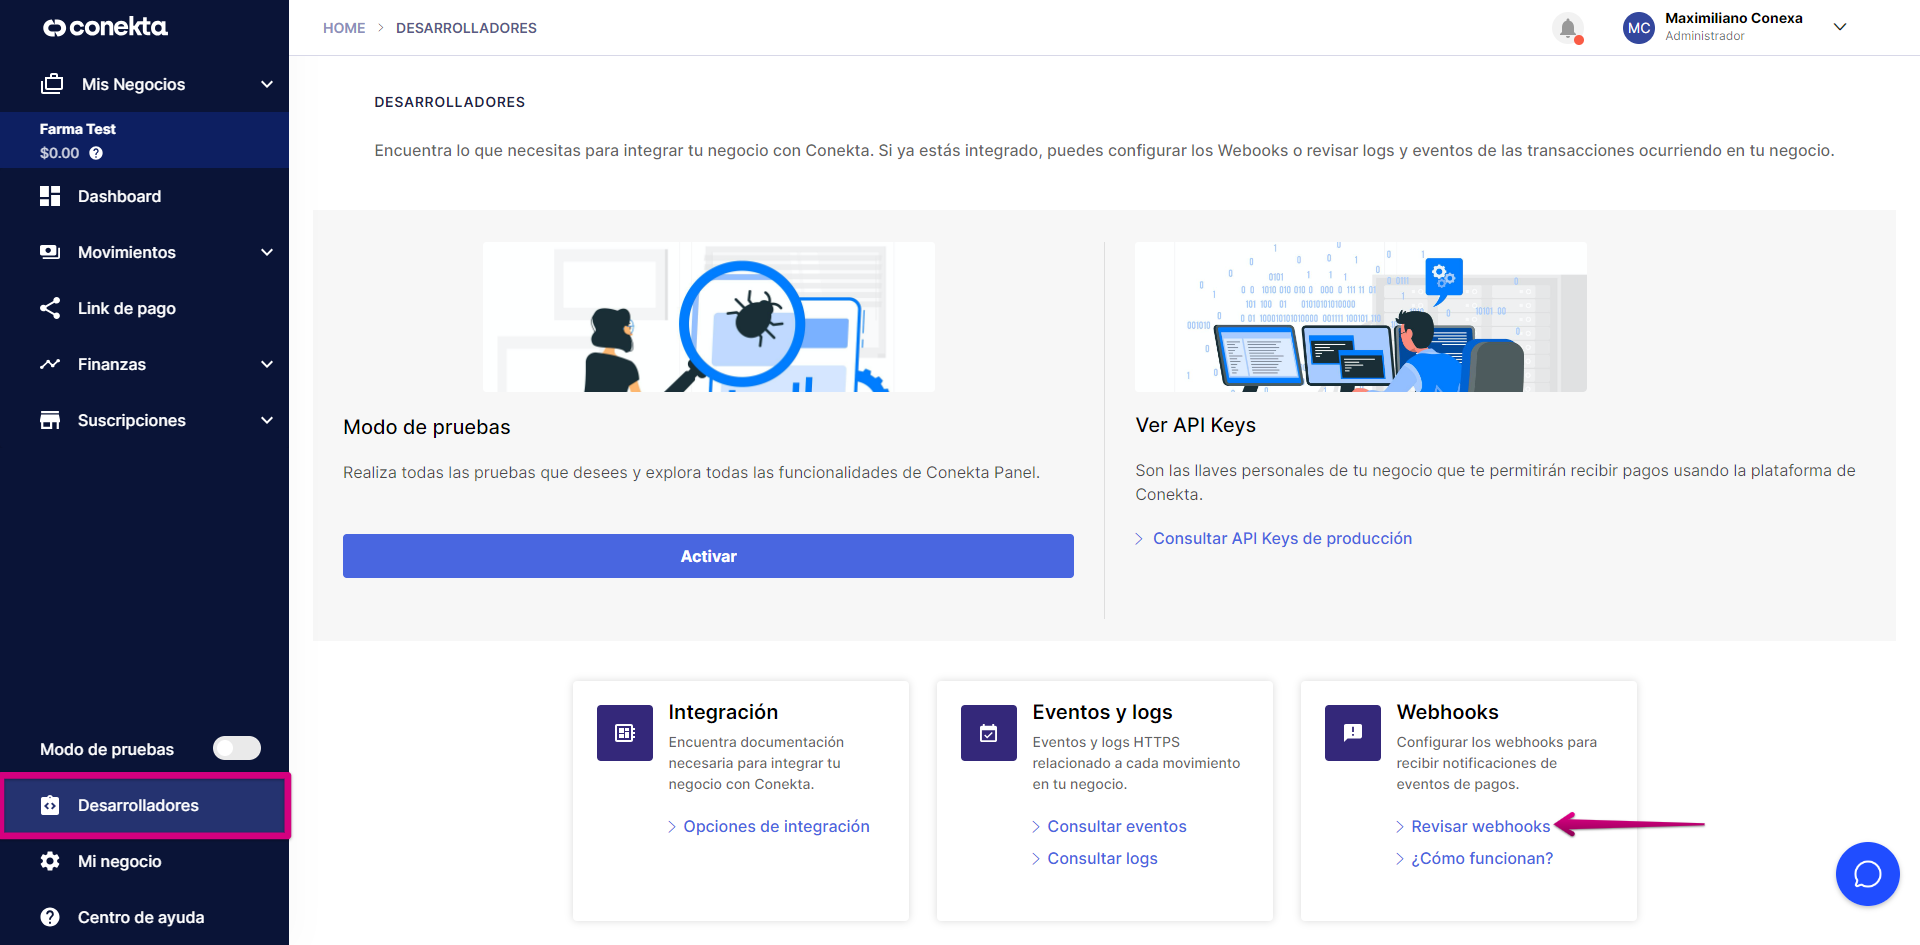Click the Ver API Keys illustration
This screenshot has height=945, width=1920.
(x=1360, y=316)
